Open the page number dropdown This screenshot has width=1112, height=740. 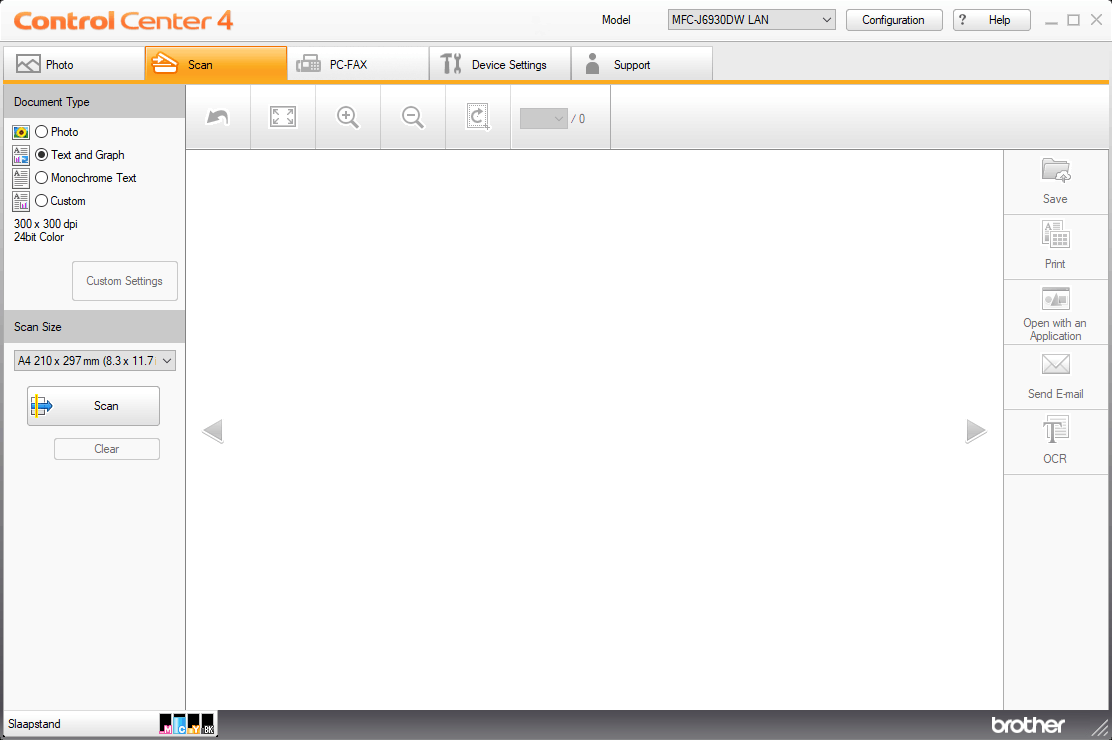[x=544, y=118]
